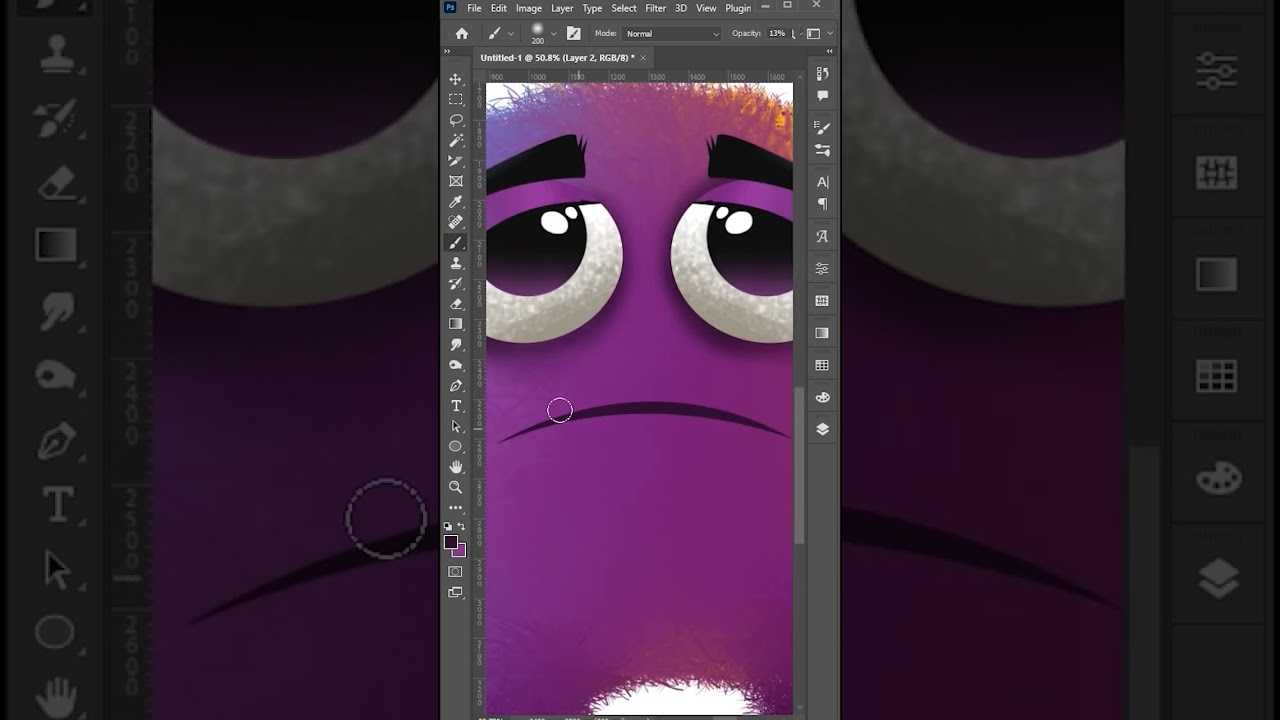The image size is (1280, 720).
Task: Open the View menu
Action: point(706,8)
